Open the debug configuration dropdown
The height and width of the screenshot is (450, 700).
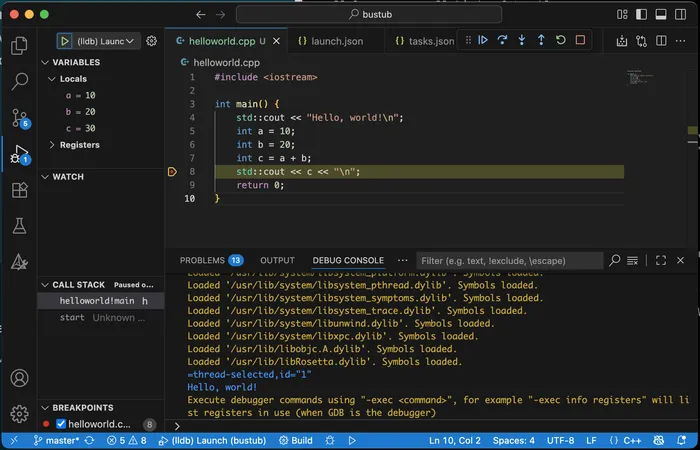(106, 41)
